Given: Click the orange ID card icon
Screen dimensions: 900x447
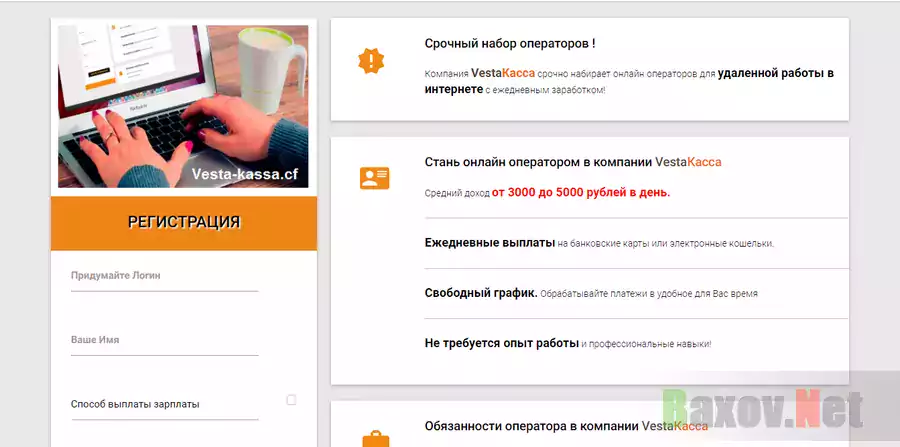Looking at the screenshot, I should pyautogui.click(x=374, y=178).
